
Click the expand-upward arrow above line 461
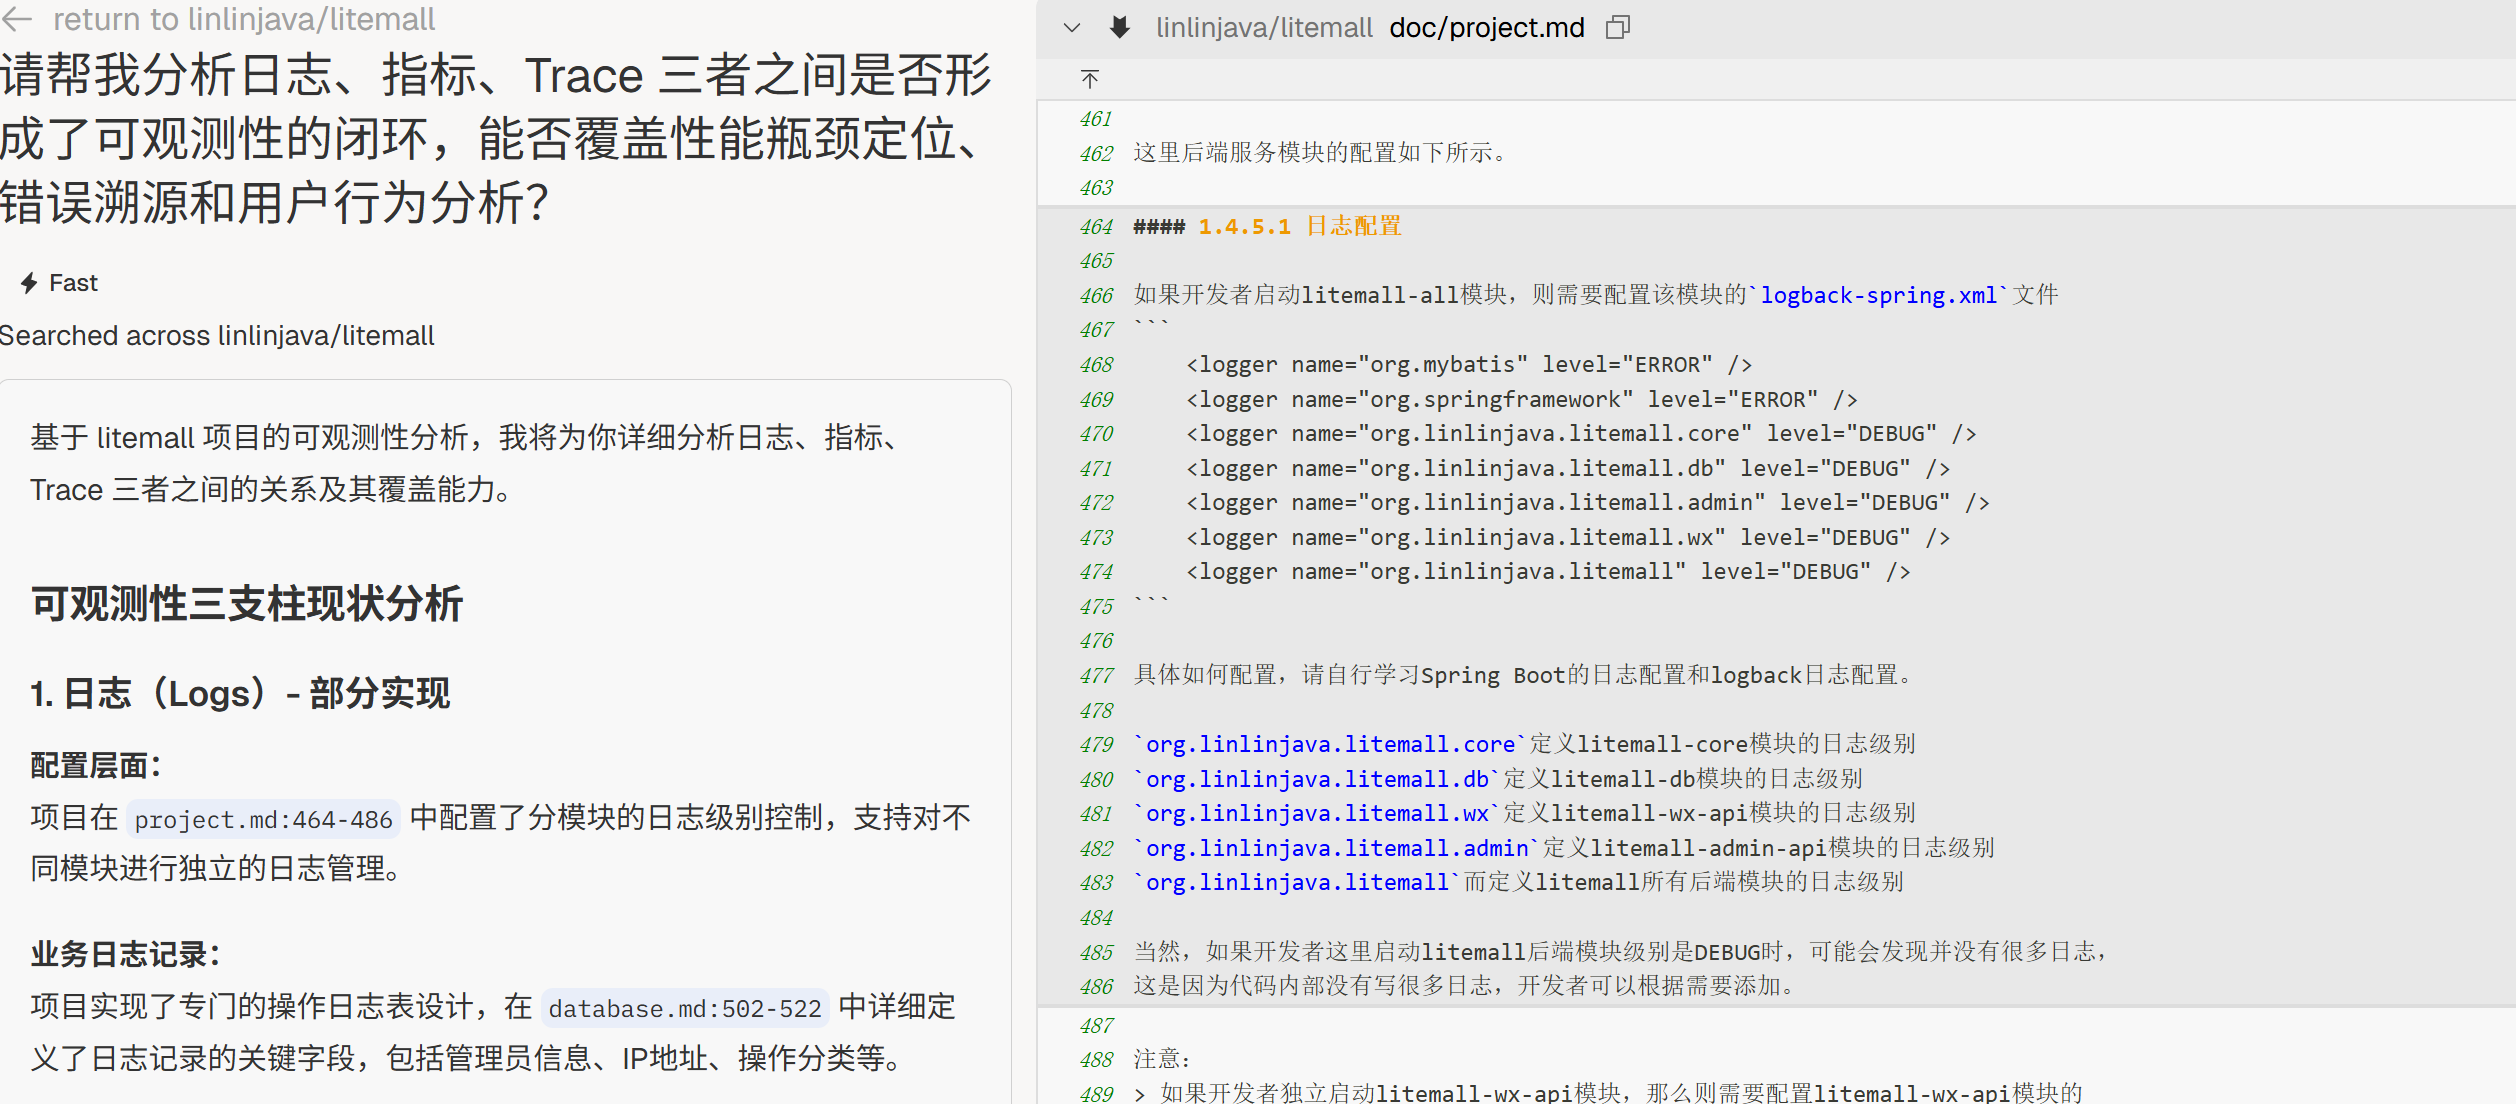pos(1090,79)
